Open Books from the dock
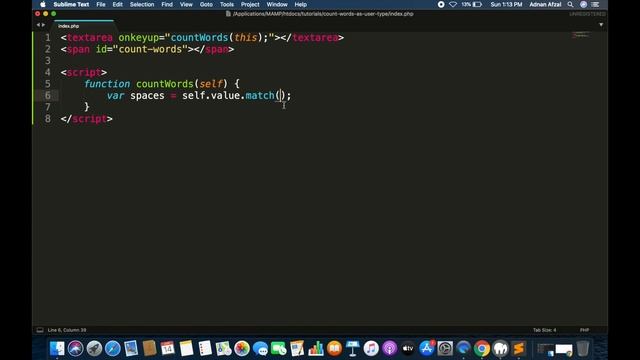Image resolution: width=640 pixels, height=360 pixels. click(334, 349)
